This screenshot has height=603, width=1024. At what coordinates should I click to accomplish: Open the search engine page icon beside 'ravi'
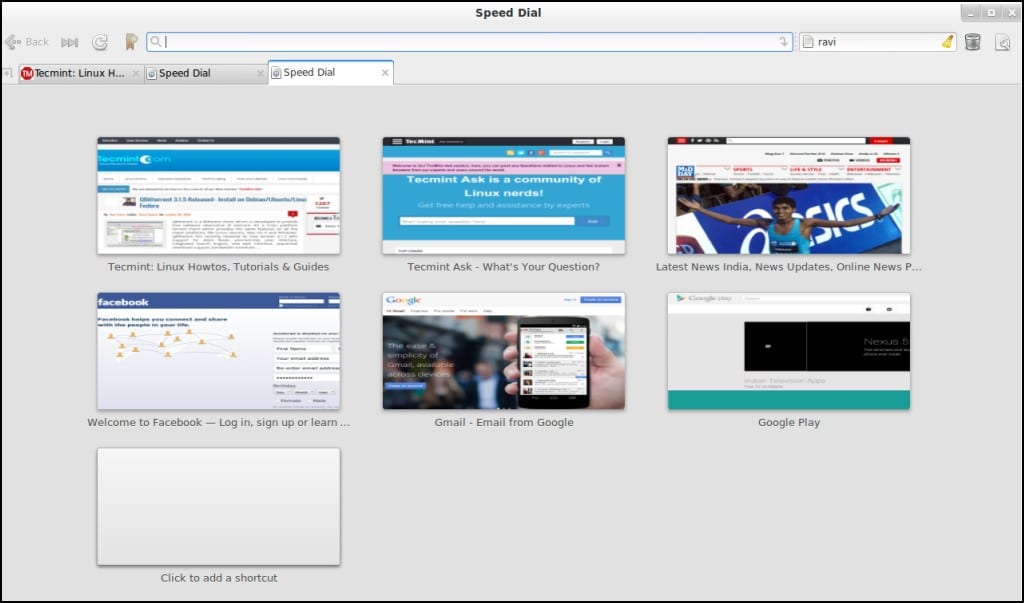[x=808, y=42]
